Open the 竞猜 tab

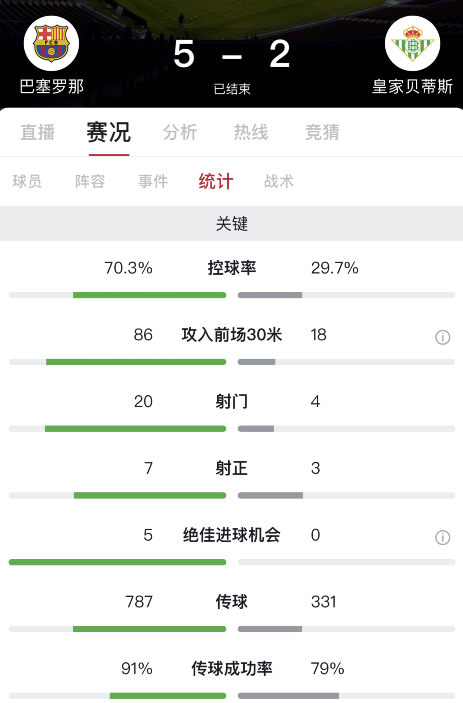tap(322, 132)
